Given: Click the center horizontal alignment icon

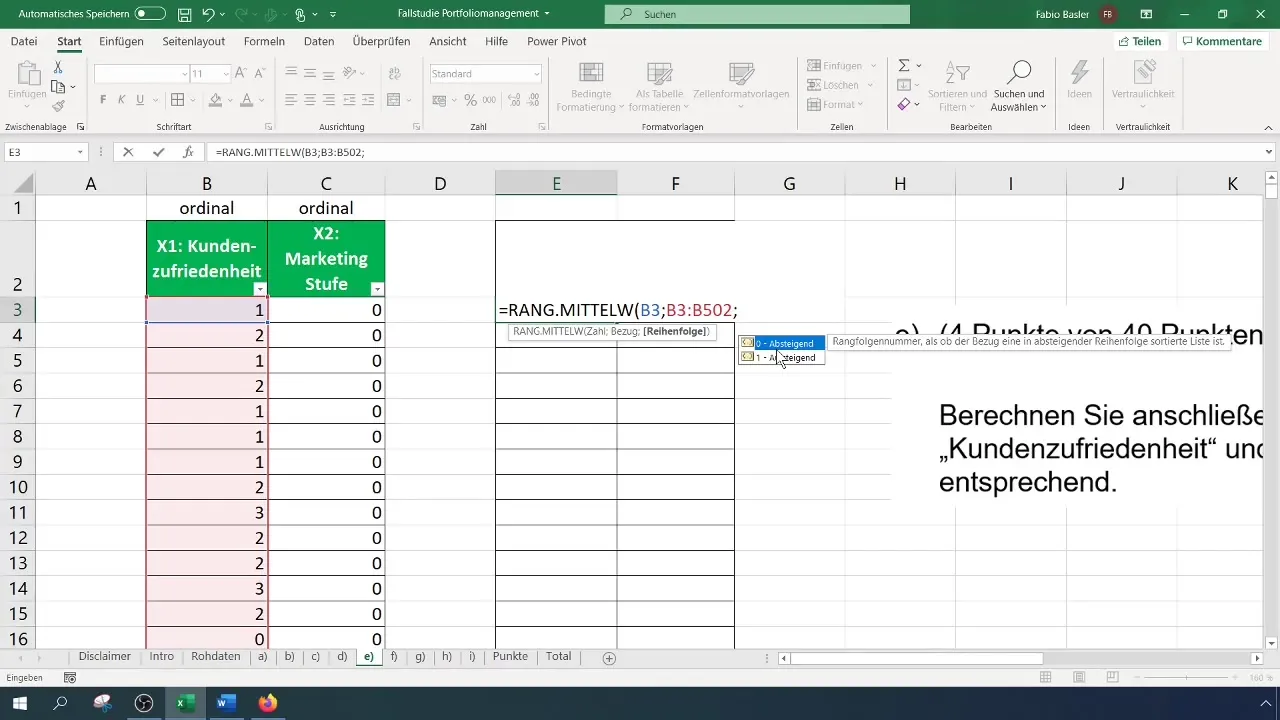Looking at the screenshot, I should [x=310, y=100].
